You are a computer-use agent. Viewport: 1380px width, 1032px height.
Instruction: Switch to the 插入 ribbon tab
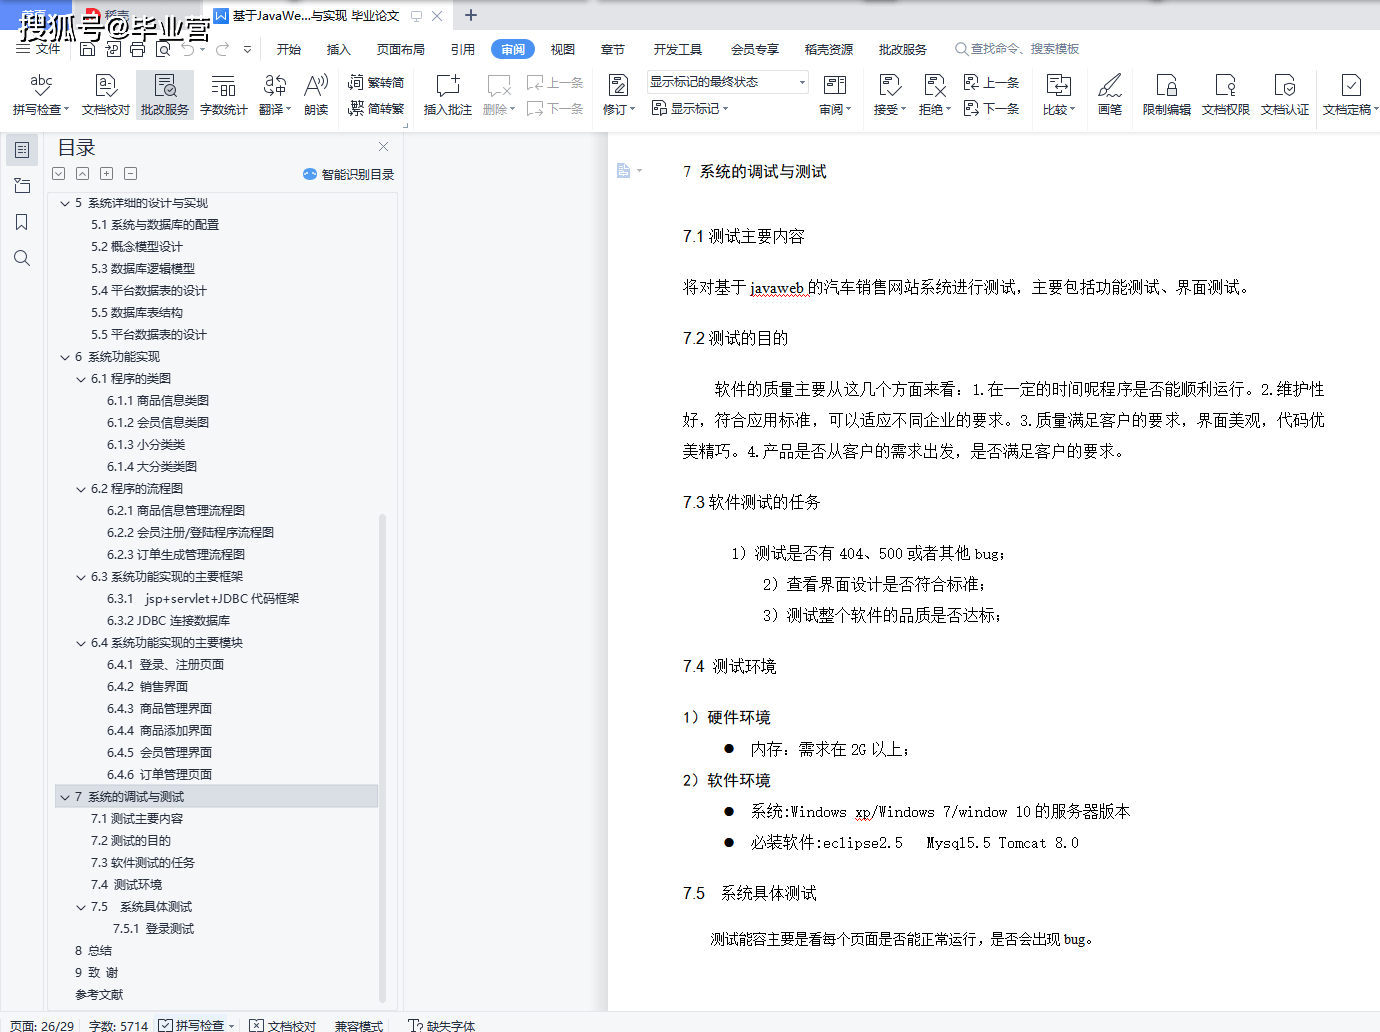click(338, 48)
